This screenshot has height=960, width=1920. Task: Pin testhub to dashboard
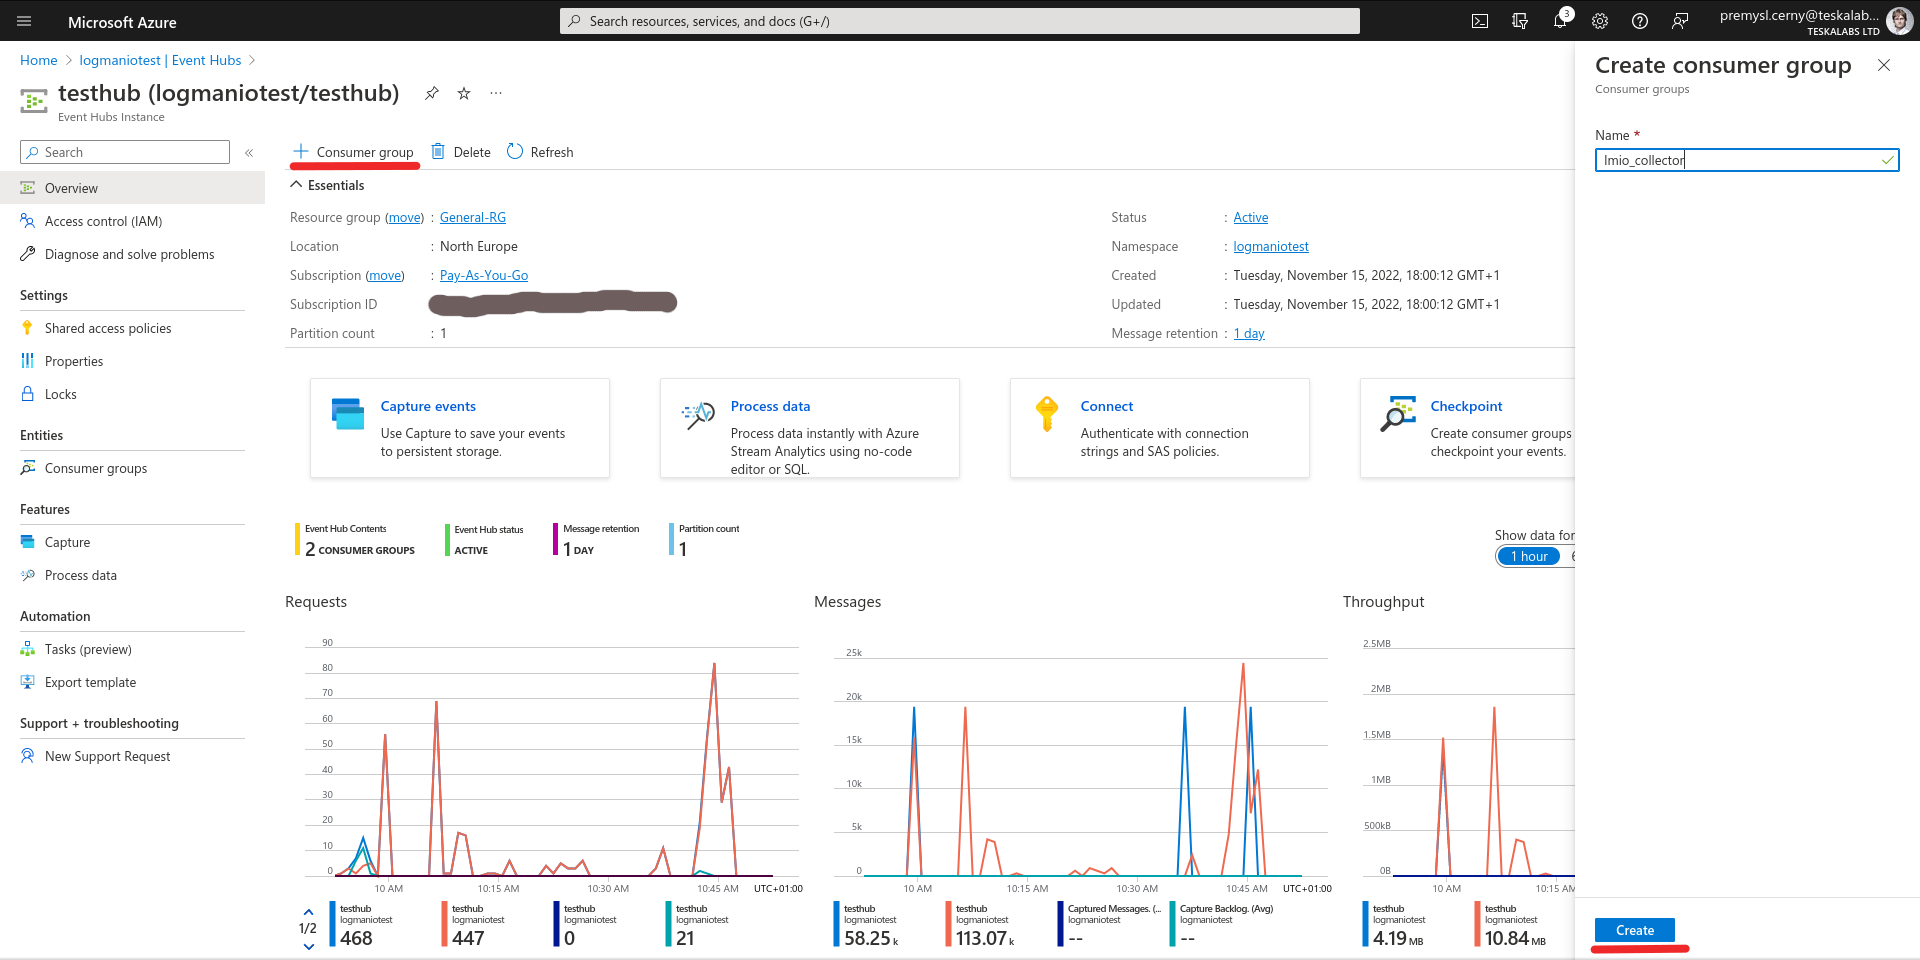(432, 93)
